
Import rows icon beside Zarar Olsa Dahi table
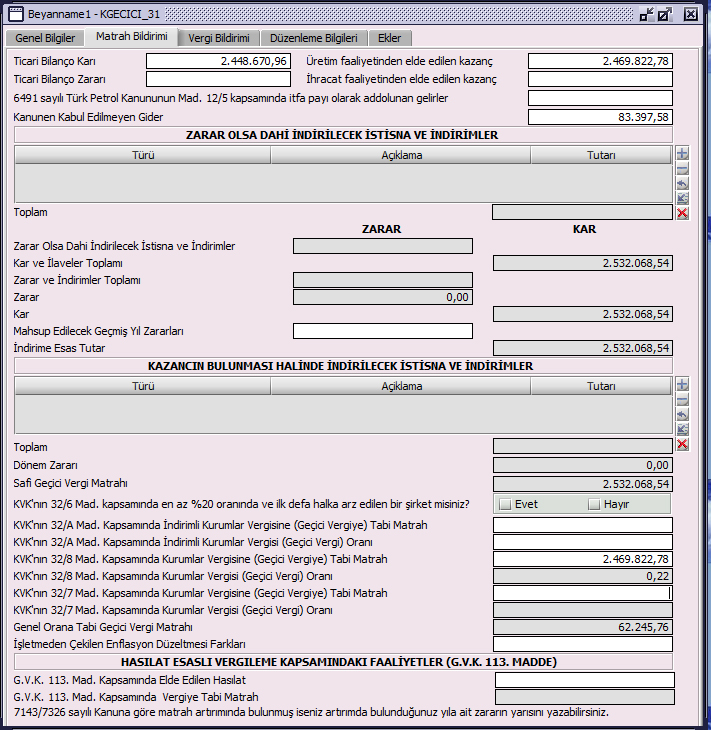(x=682, y=198)
